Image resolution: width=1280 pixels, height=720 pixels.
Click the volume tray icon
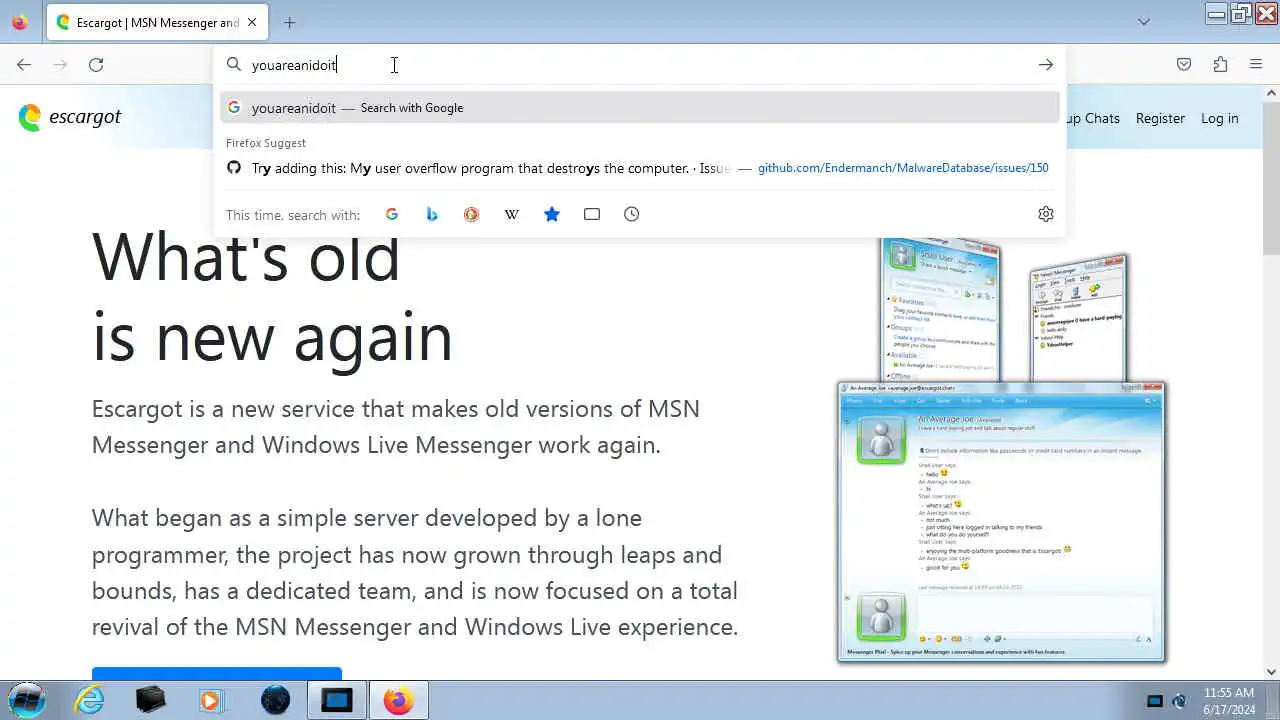(1180, 701)
